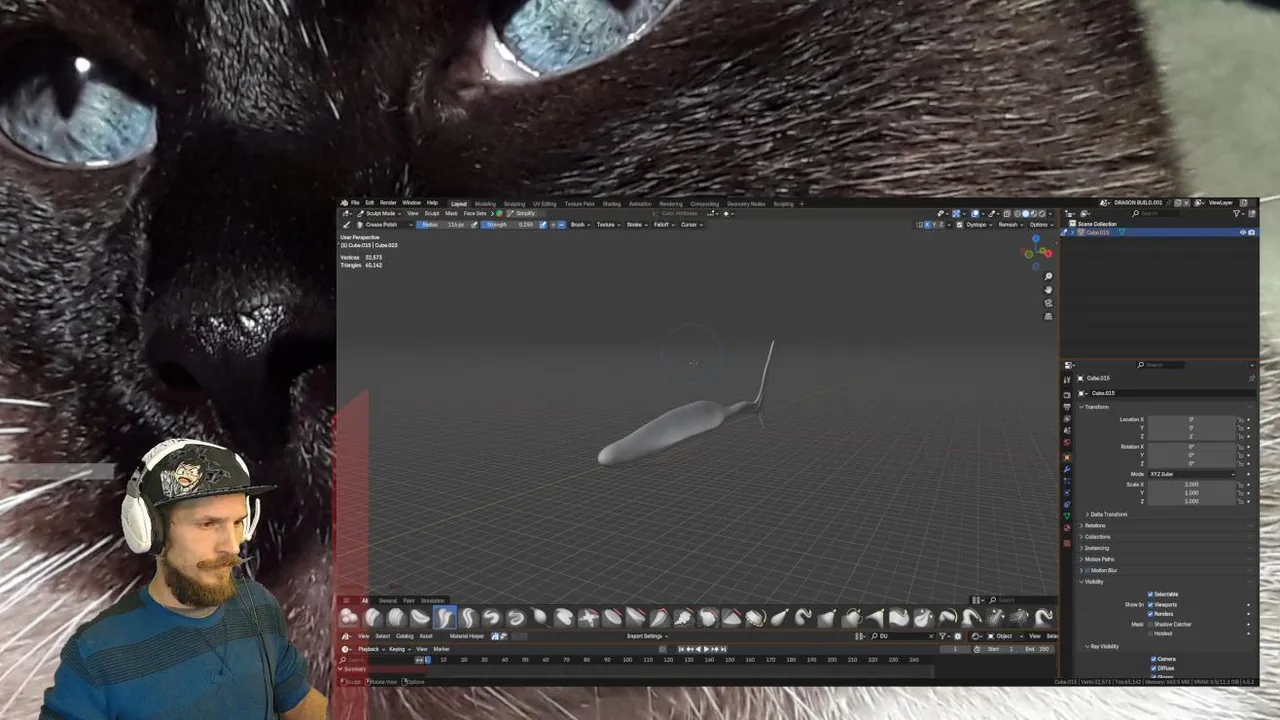Toggle X axis symmetry button
Viewport: 1280px width, 720px height.
927,224
